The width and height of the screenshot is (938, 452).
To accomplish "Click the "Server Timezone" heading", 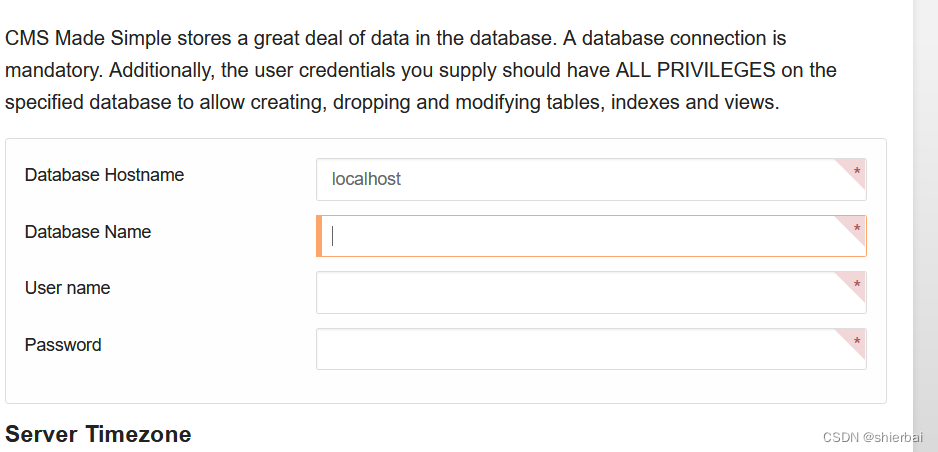I will 98,434.
